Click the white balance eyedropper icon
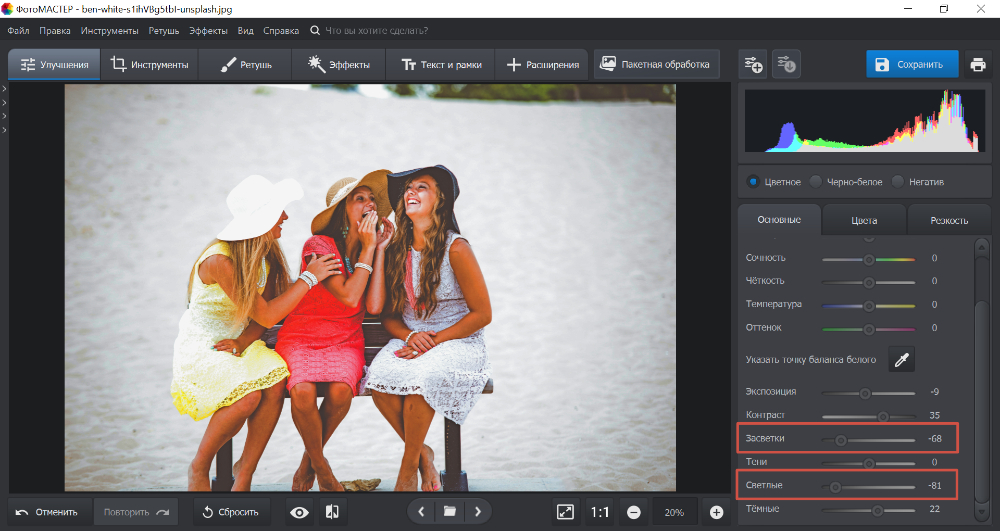Image resolution: width=1000 pixels, height=531 pixels. (902, 360)
